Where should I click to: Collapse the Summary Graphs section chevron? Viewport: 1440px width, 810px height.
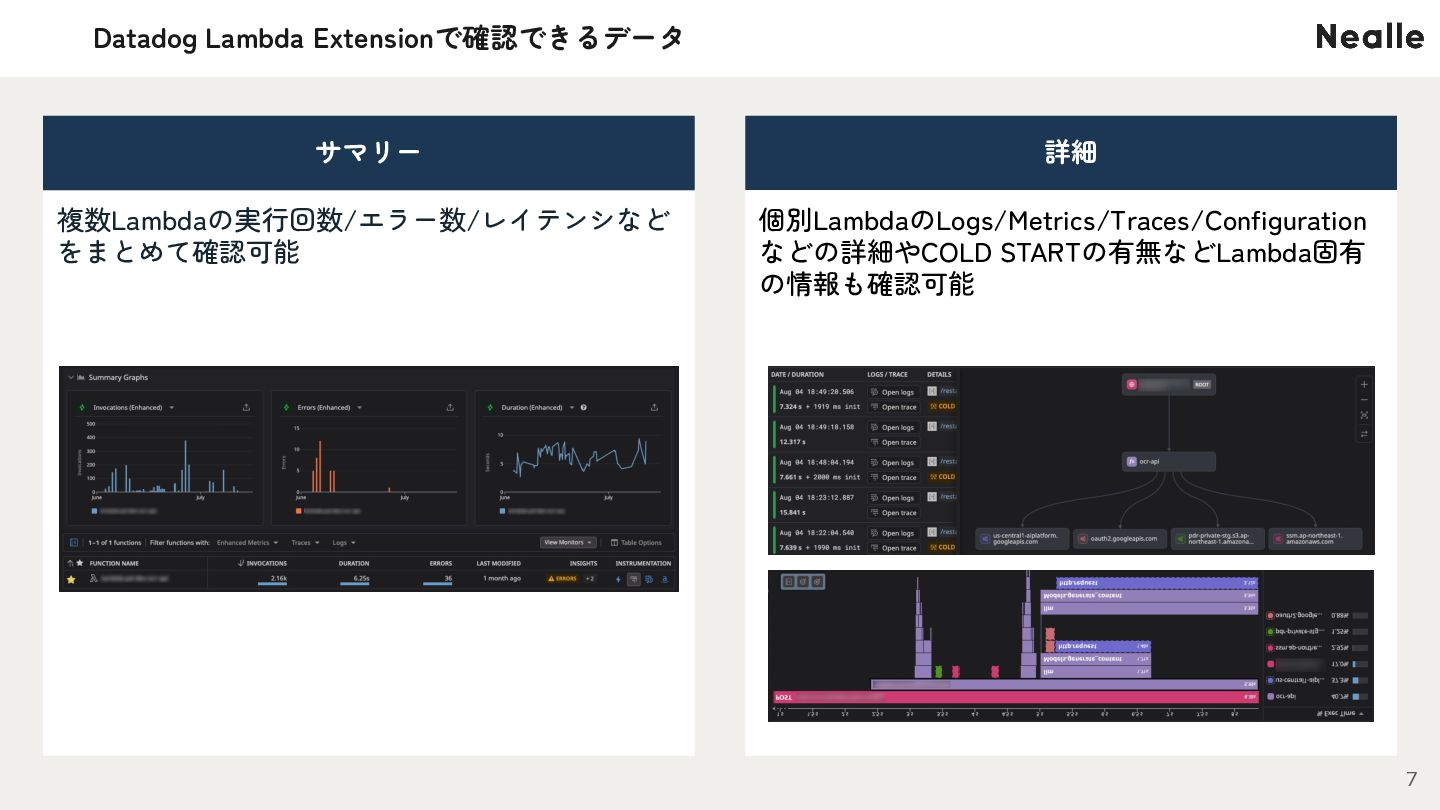click(71, 377)
